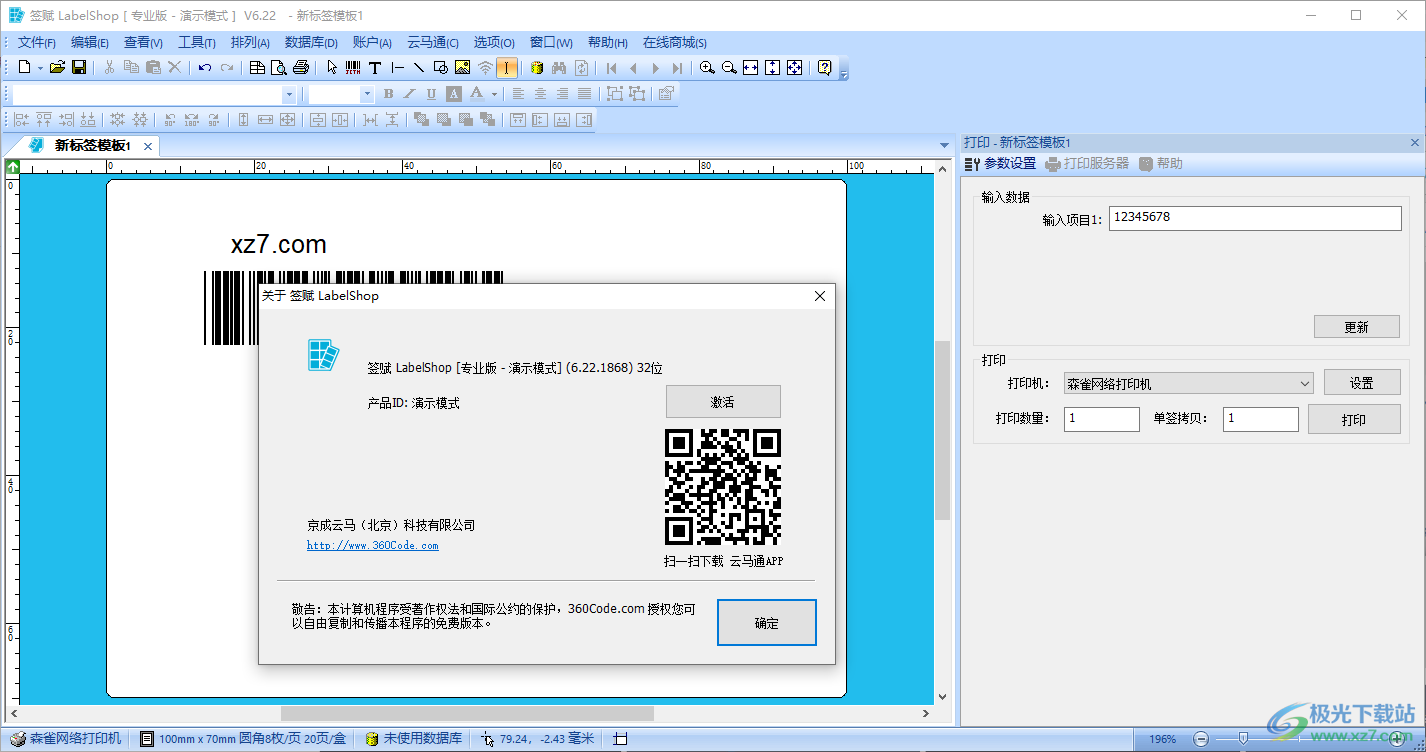
Task: Toggle the highlighted text cursor tool
Action: pos(507,68)
